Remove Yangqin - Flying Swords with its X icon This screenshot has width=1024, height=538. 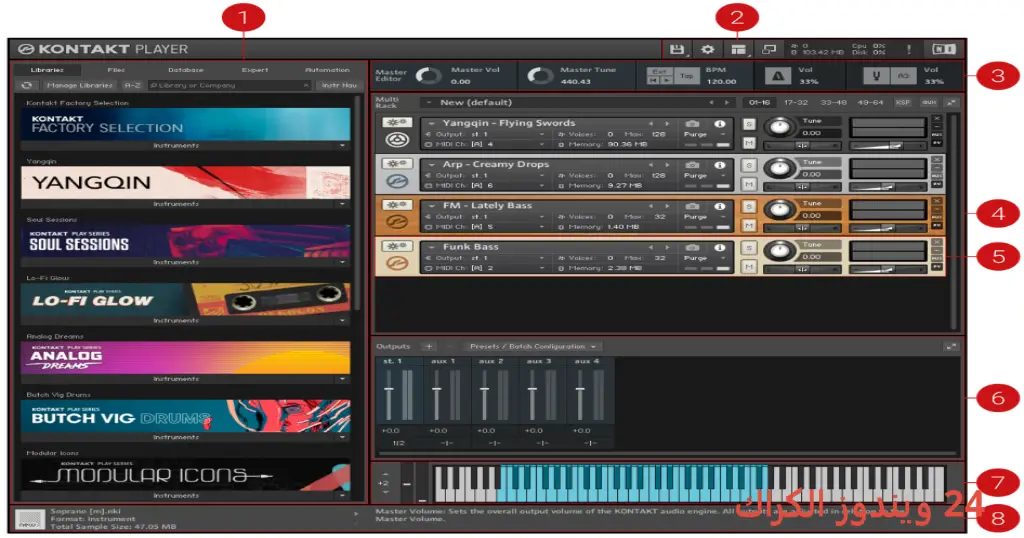[936, 119]
